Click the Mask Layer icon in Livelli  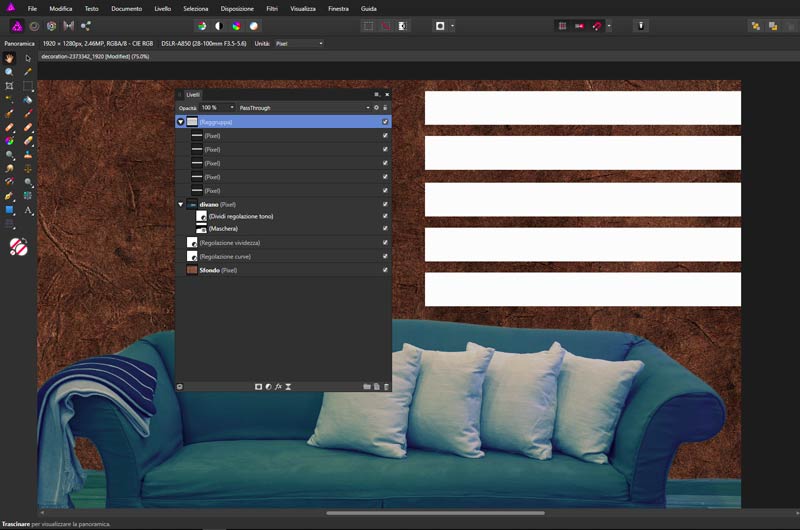(258, 387)
